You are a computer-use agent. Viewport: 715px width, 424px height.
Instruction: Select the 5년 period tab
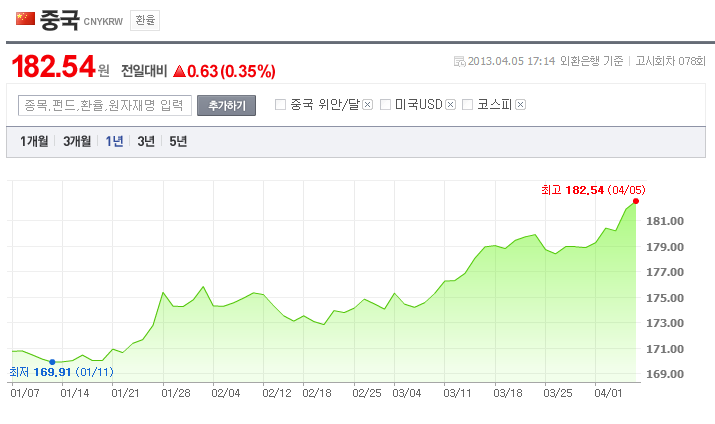(x=178, y=141)
